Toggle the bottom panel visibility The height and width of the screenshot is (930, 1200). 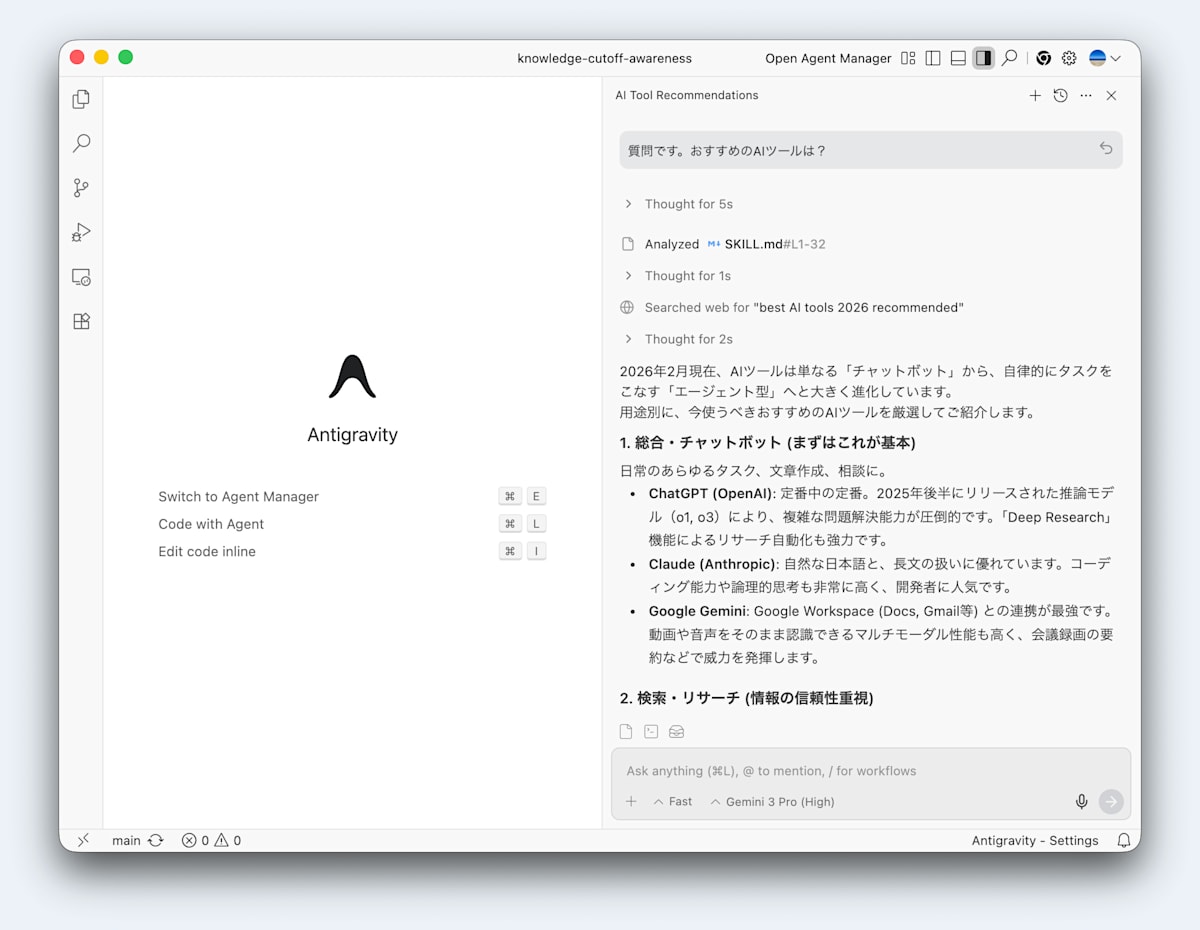958,58
